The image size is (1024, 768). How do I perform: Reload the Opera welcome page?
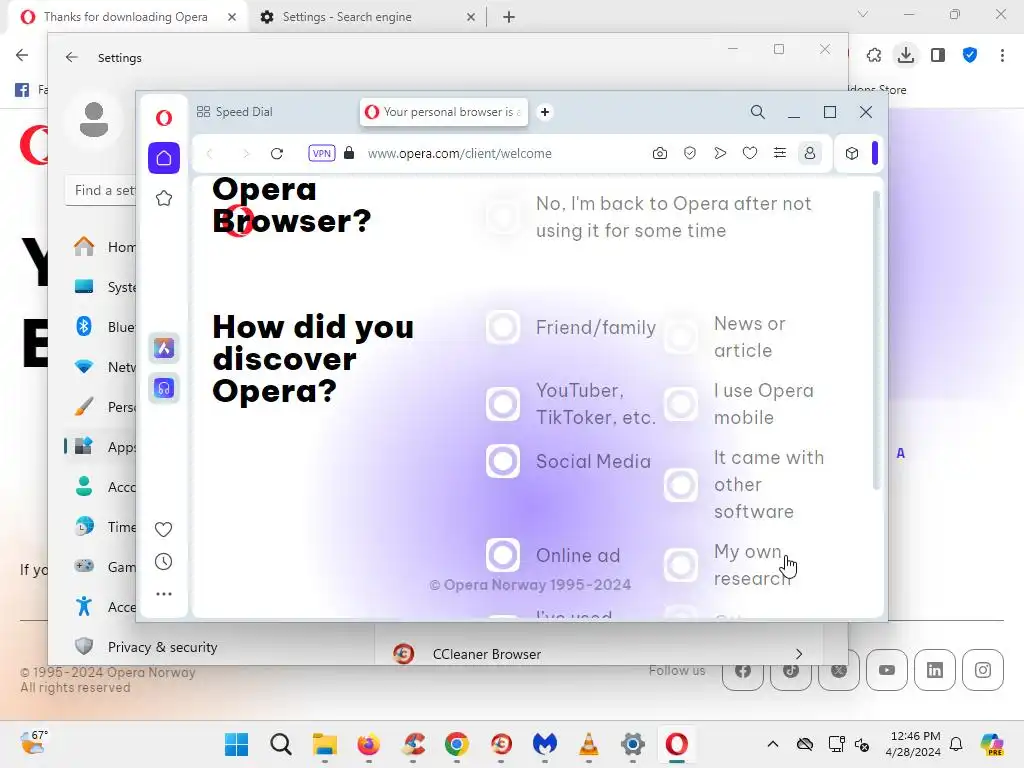point(277,153)
